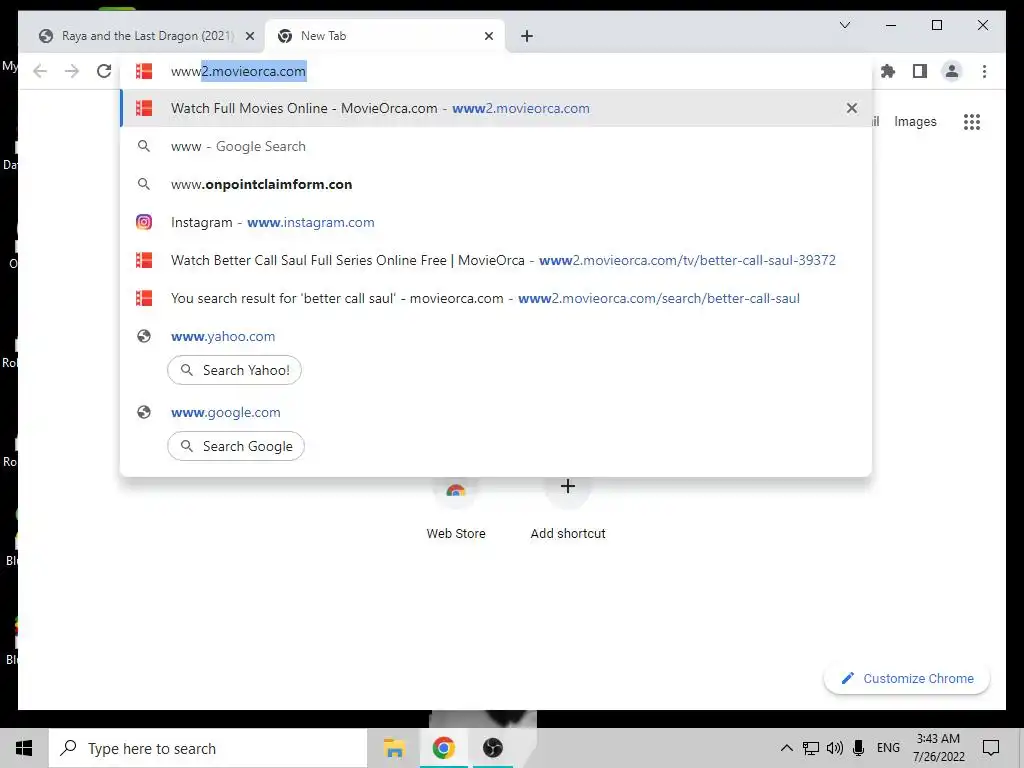Open the Images link

(915, 121)
